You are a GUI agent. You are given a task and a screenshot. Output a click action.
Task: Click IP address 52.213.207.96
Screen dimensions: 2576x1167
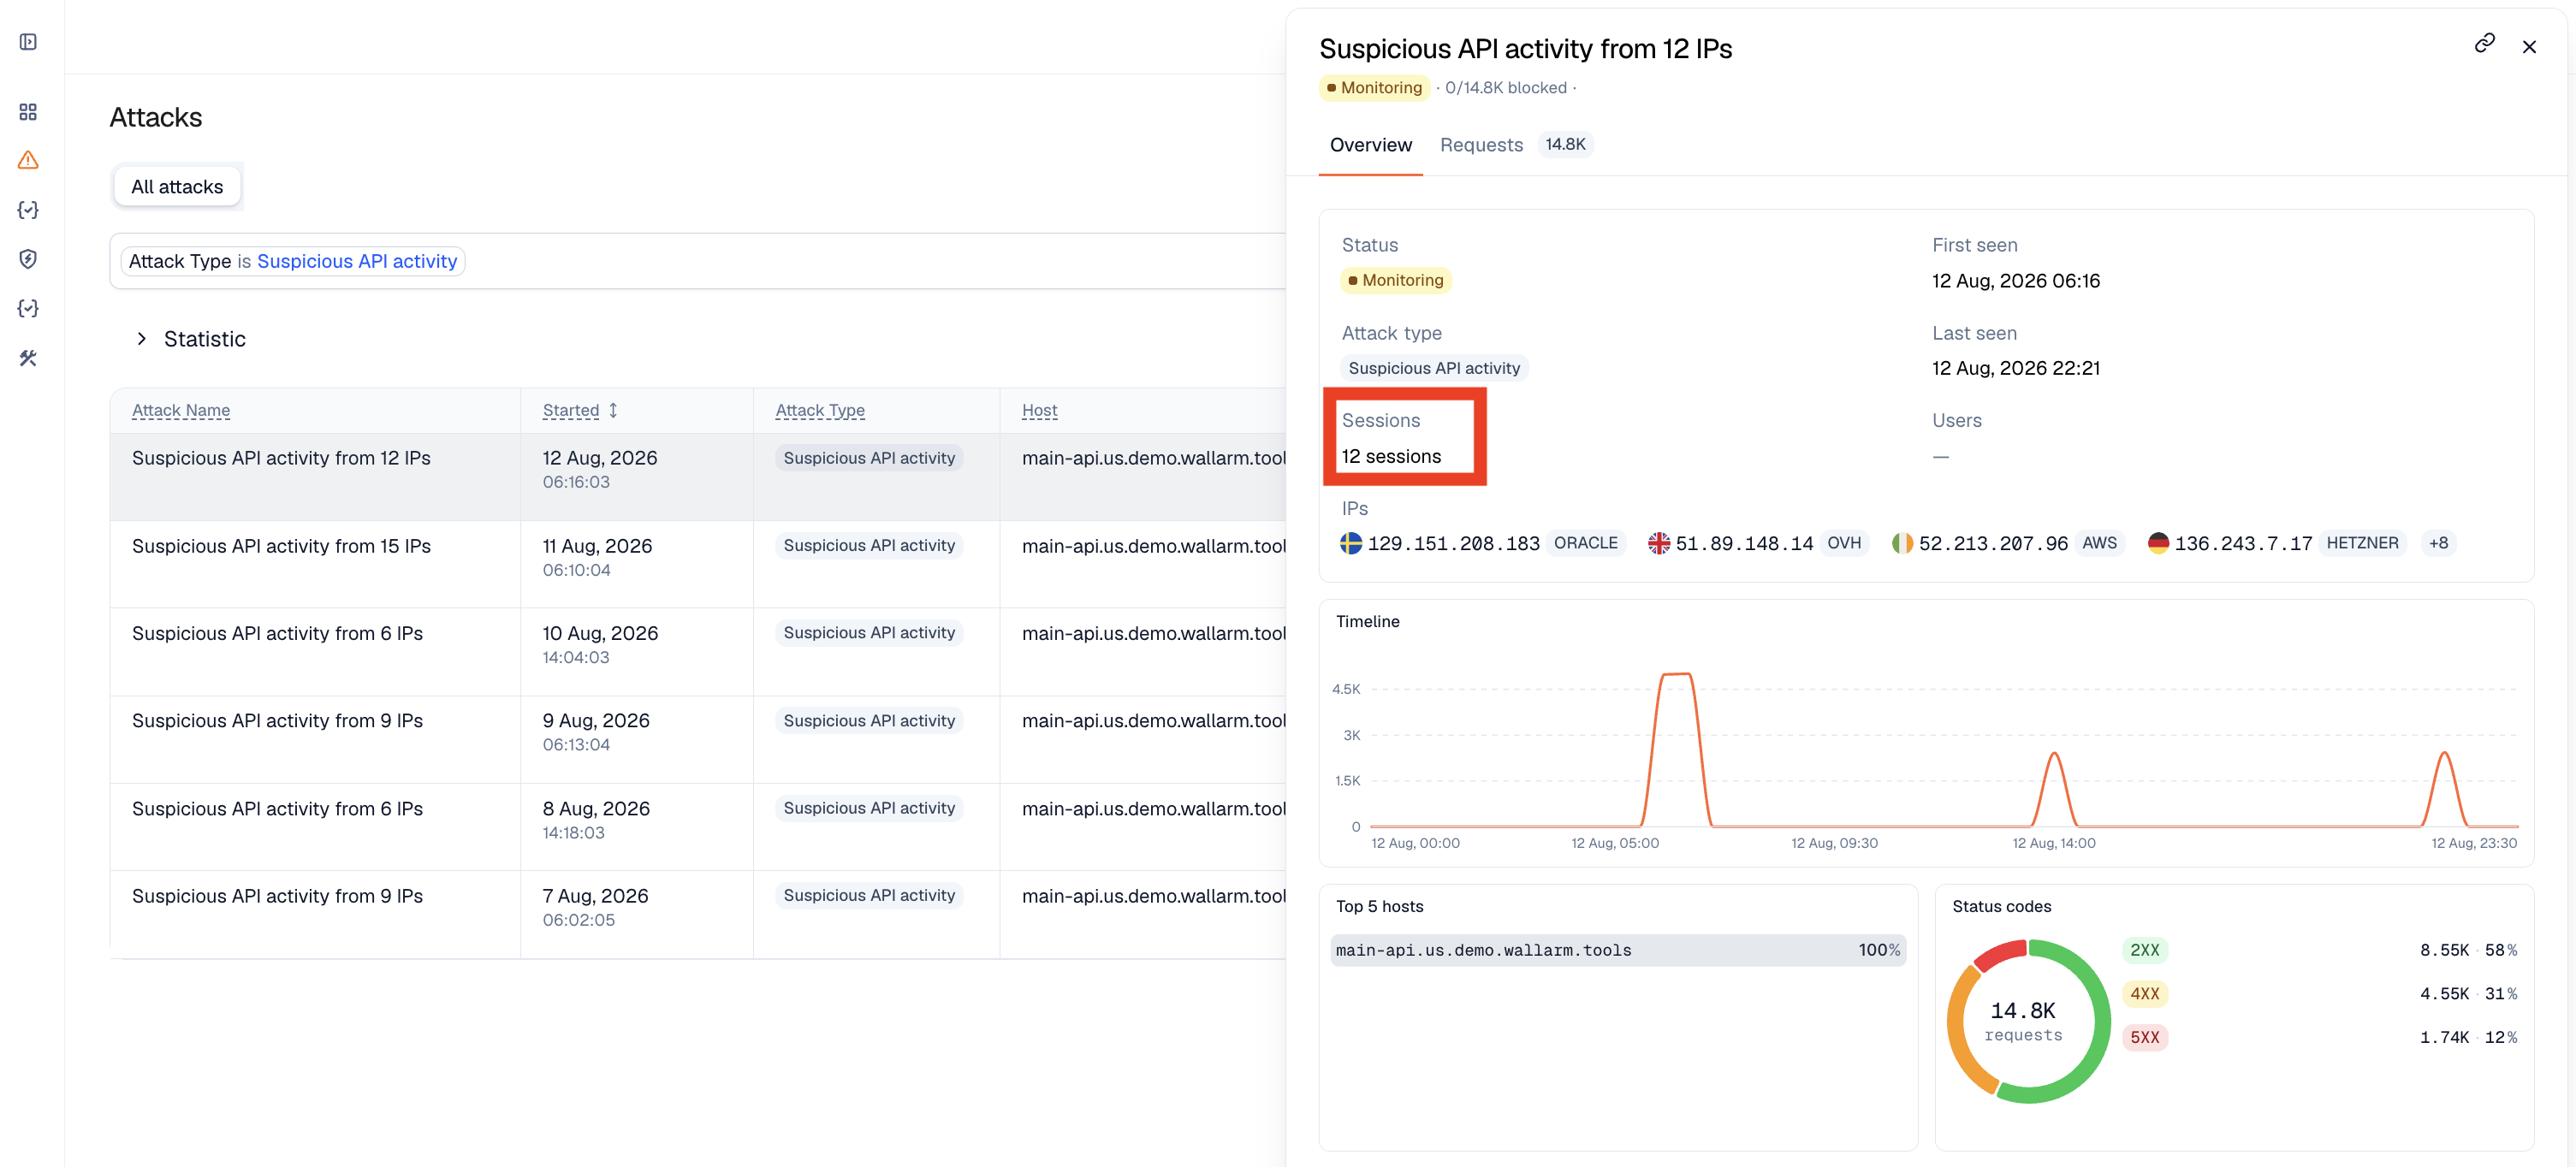click(x=1993, y=543)
